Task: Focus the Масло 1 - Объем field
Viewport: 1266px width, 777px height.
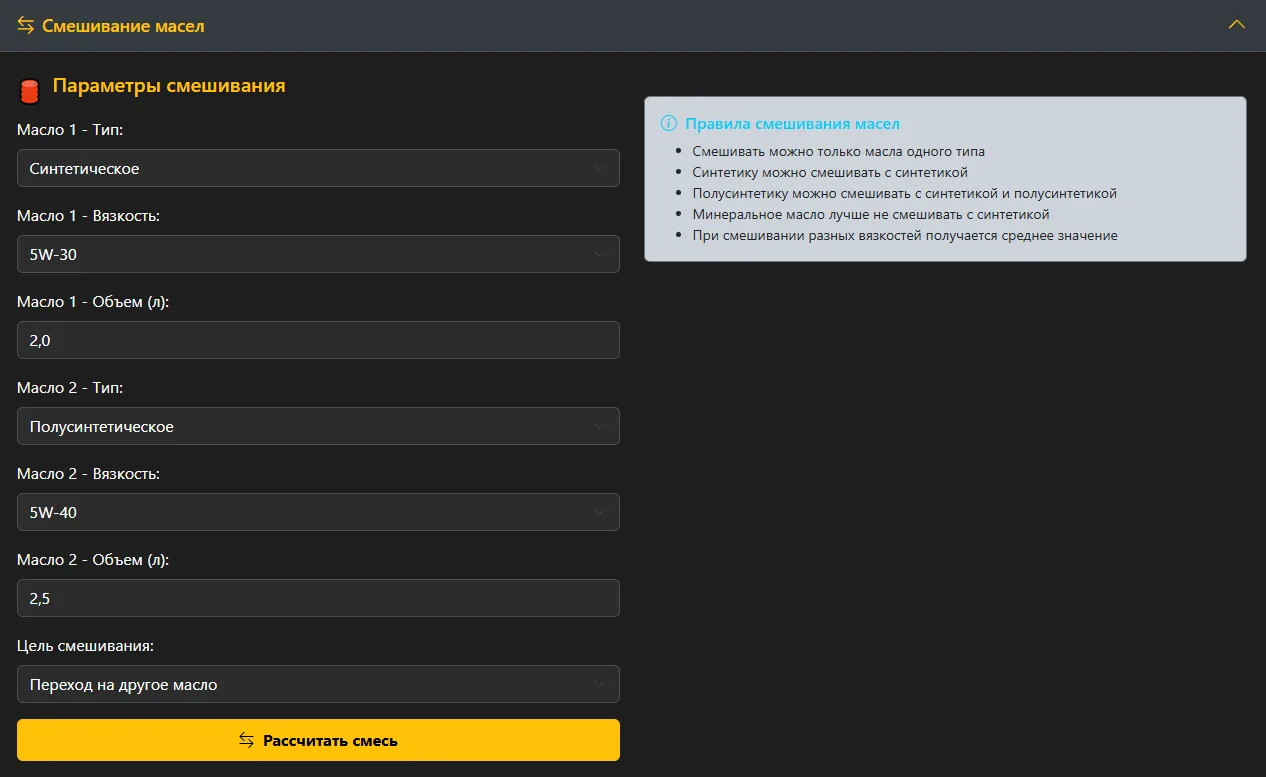Action: 318,340
